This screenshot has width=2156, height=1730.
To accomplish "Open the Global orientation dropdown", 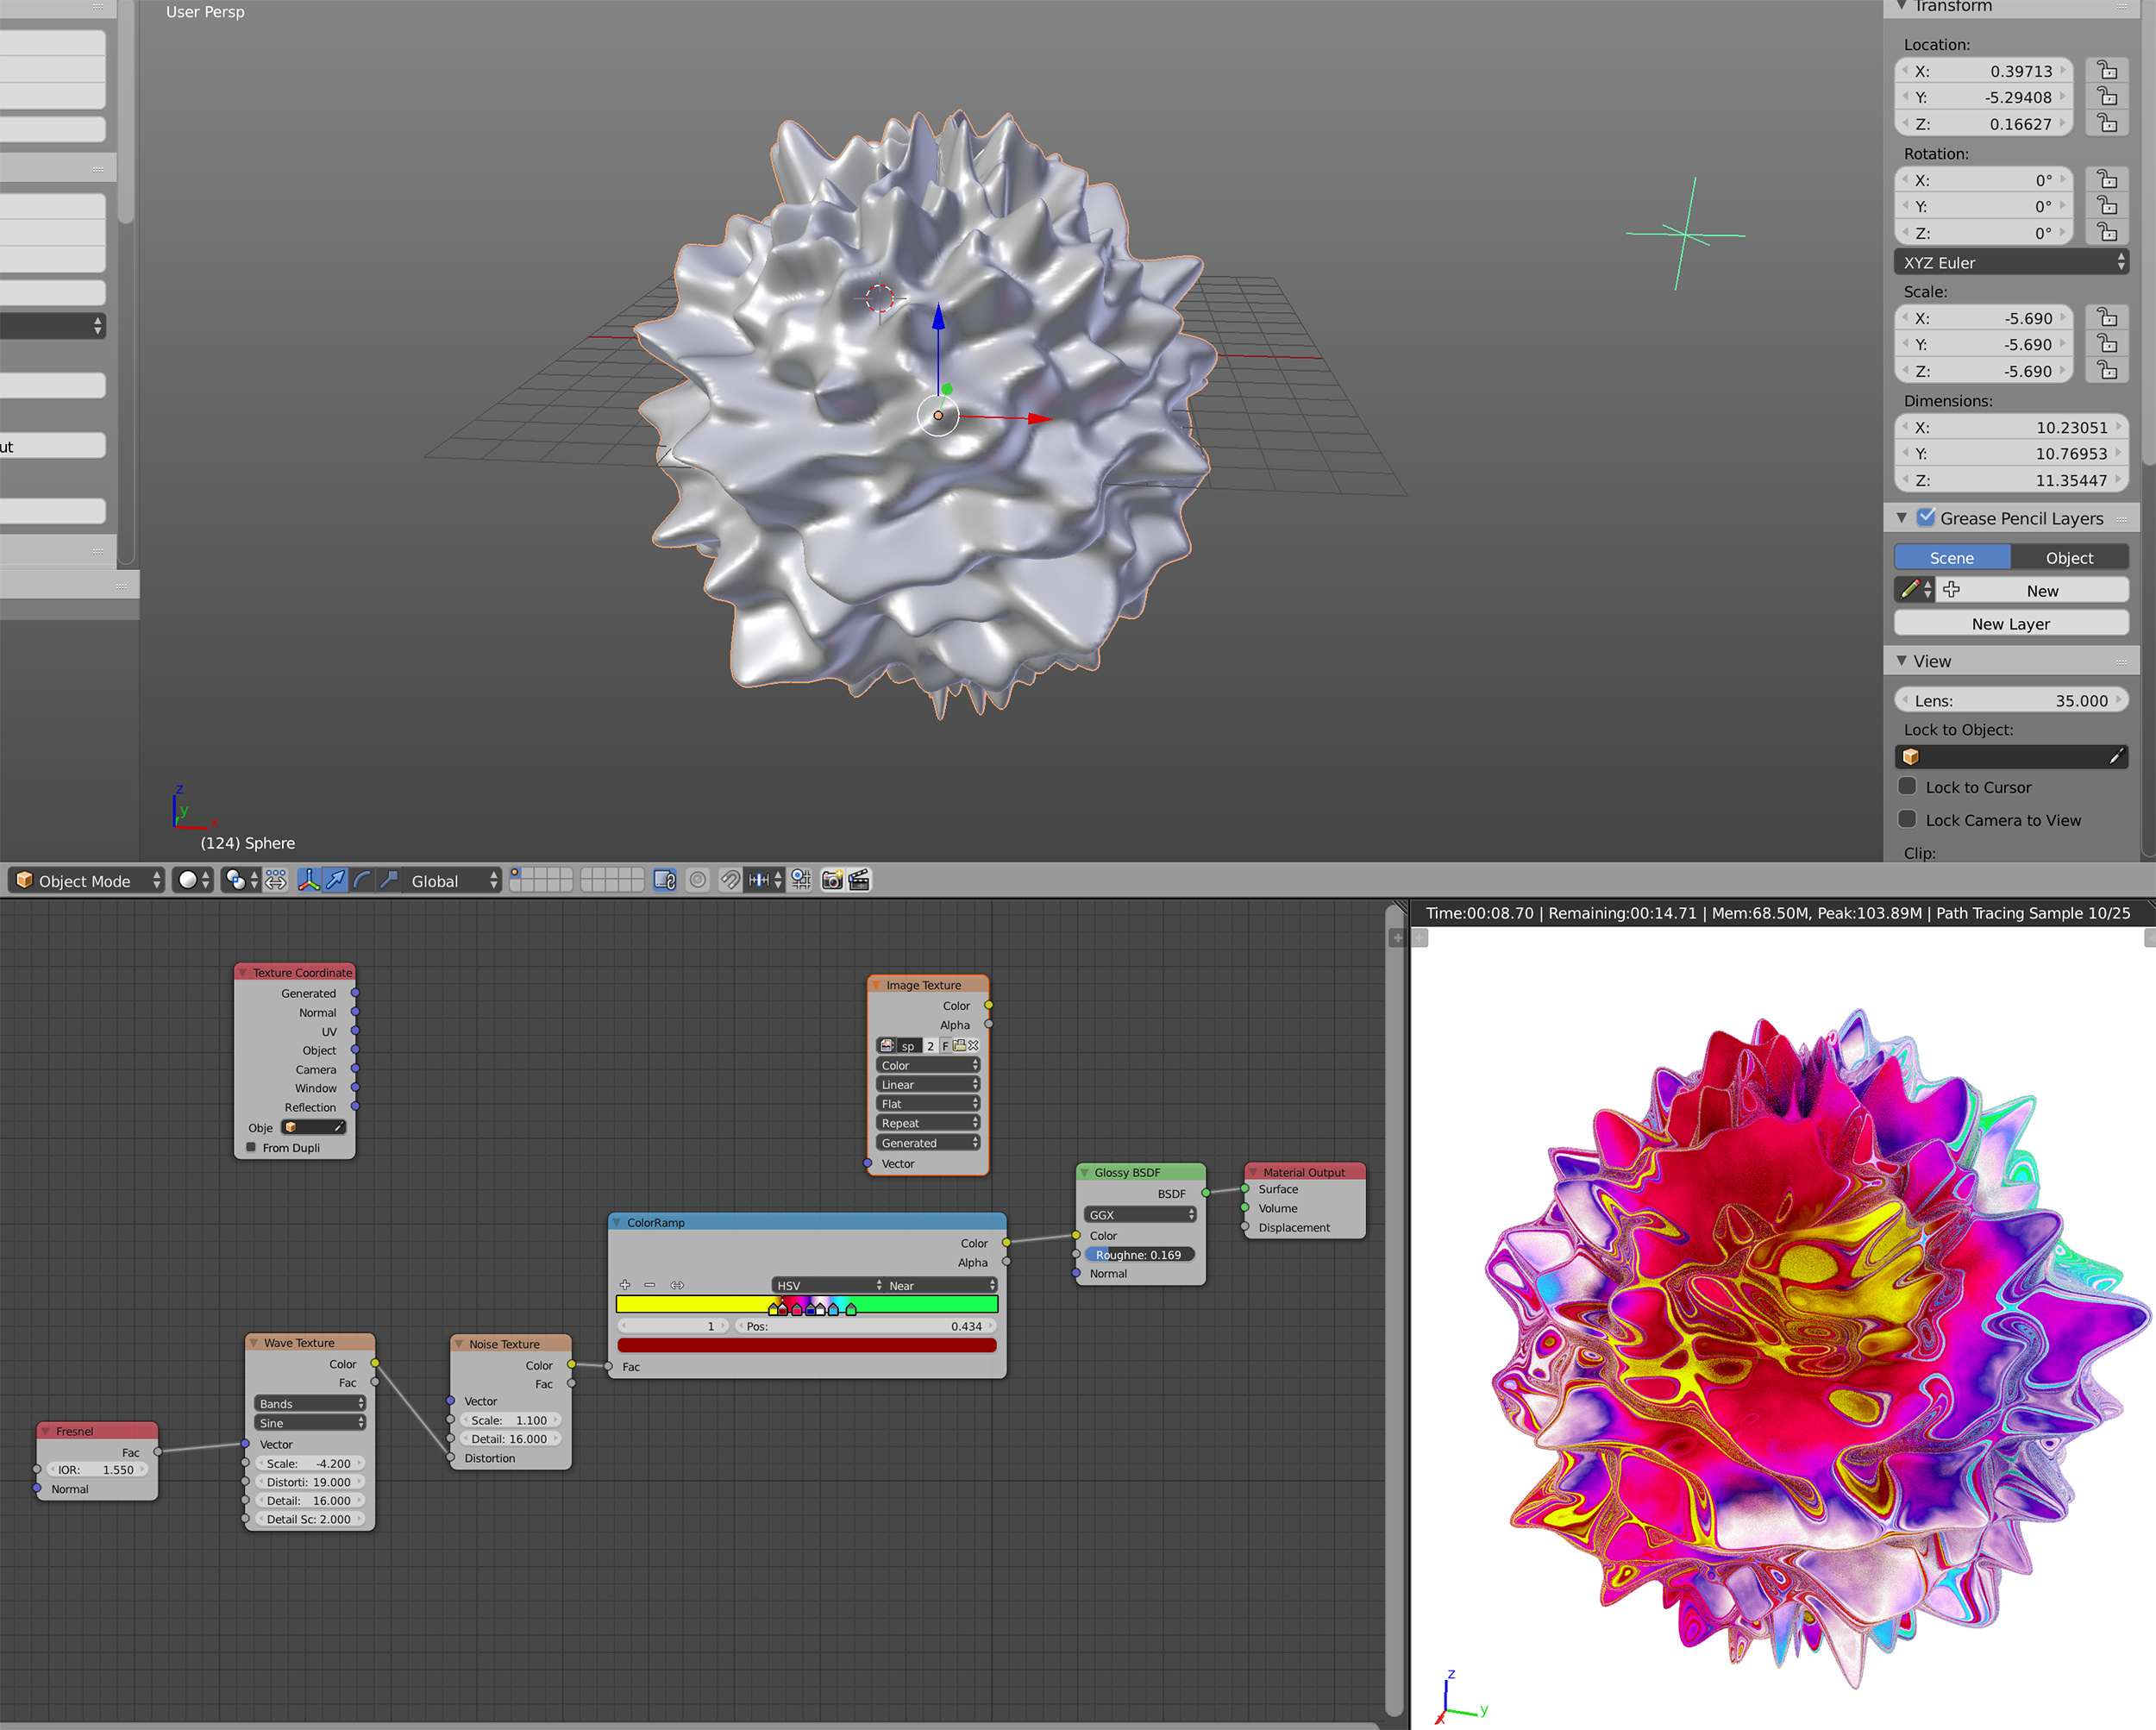I will point(452,880).
